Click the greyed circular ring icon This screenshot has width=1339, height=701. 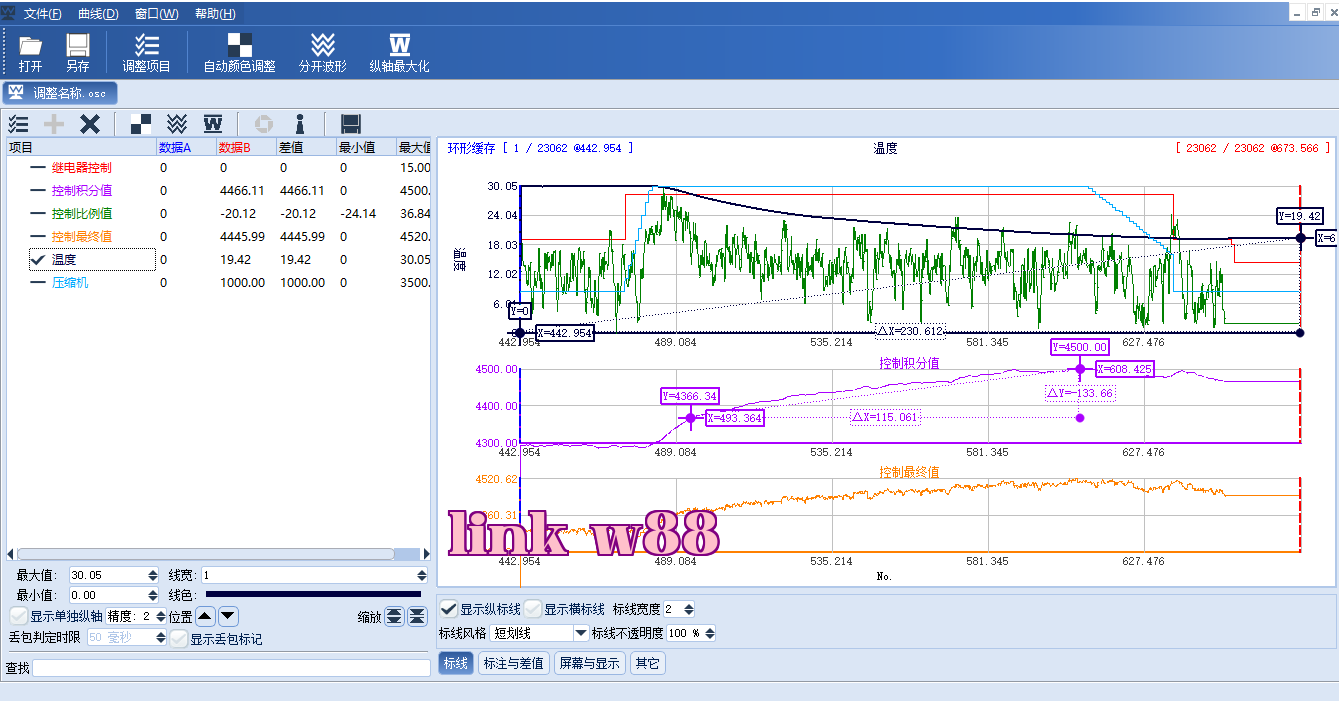point(264,124)
